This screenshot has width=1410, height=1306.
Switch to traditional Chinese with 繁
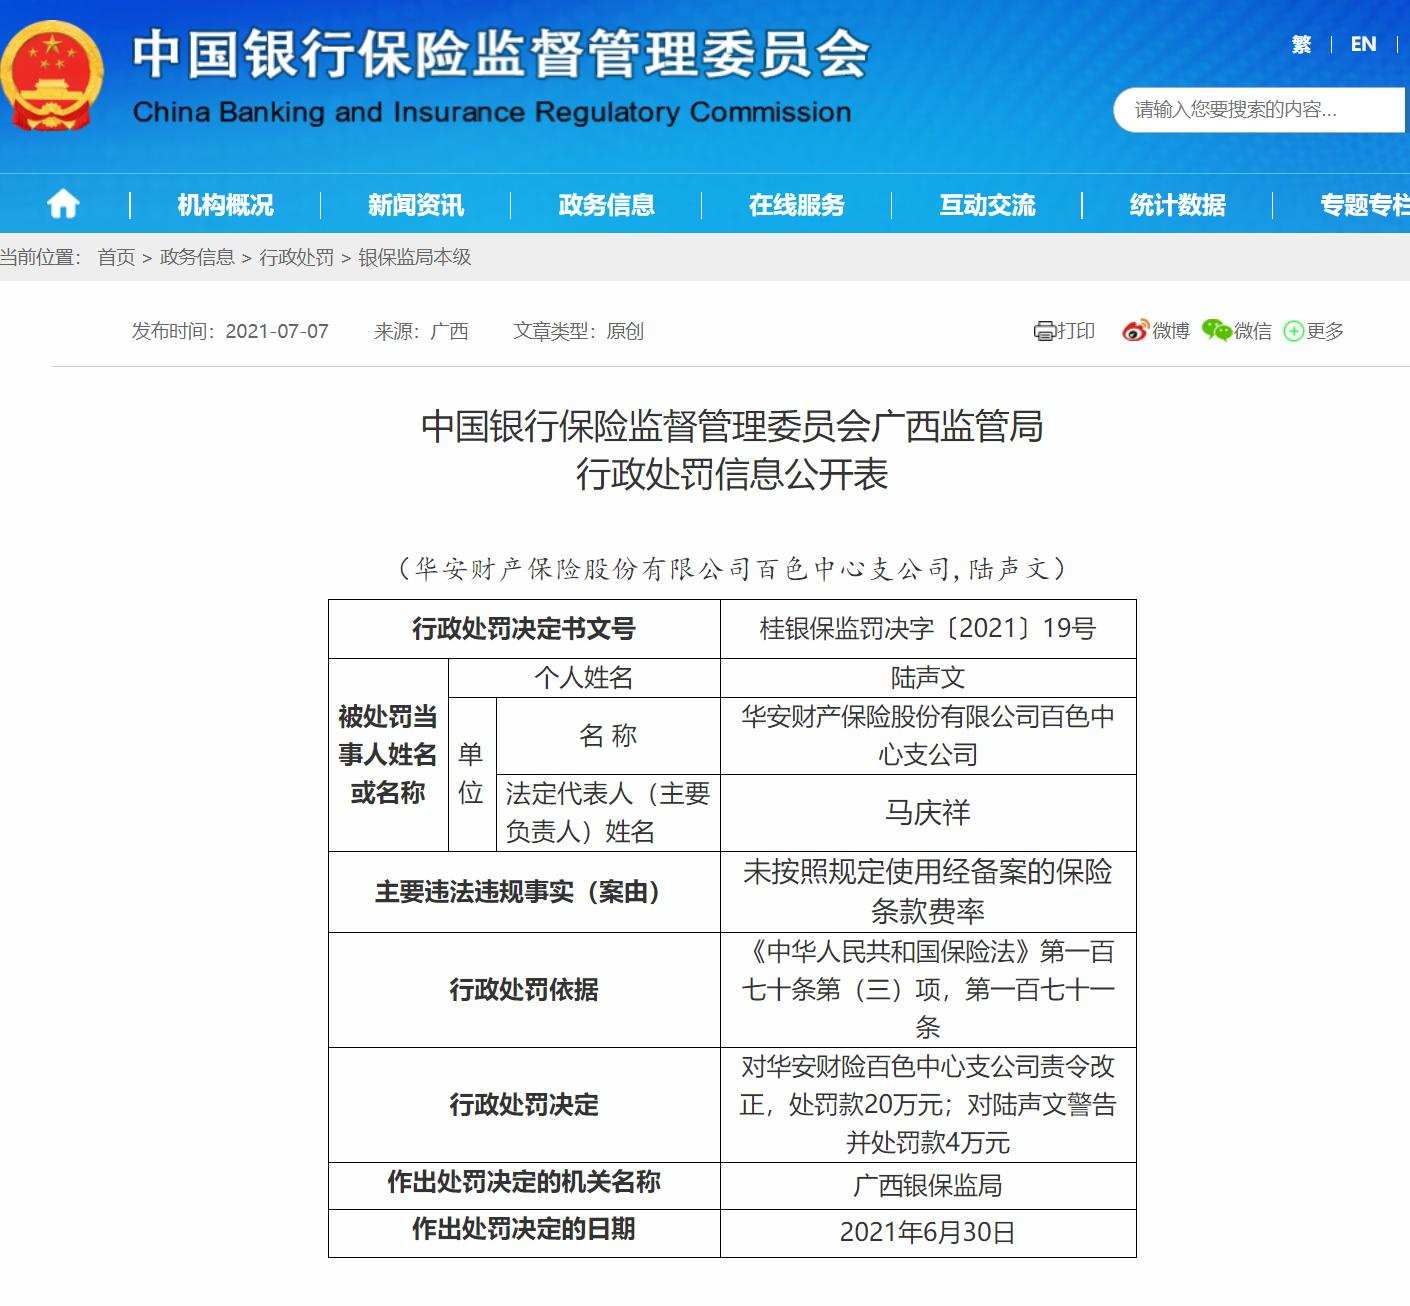pyautogui.click(x=1301, y=44)
